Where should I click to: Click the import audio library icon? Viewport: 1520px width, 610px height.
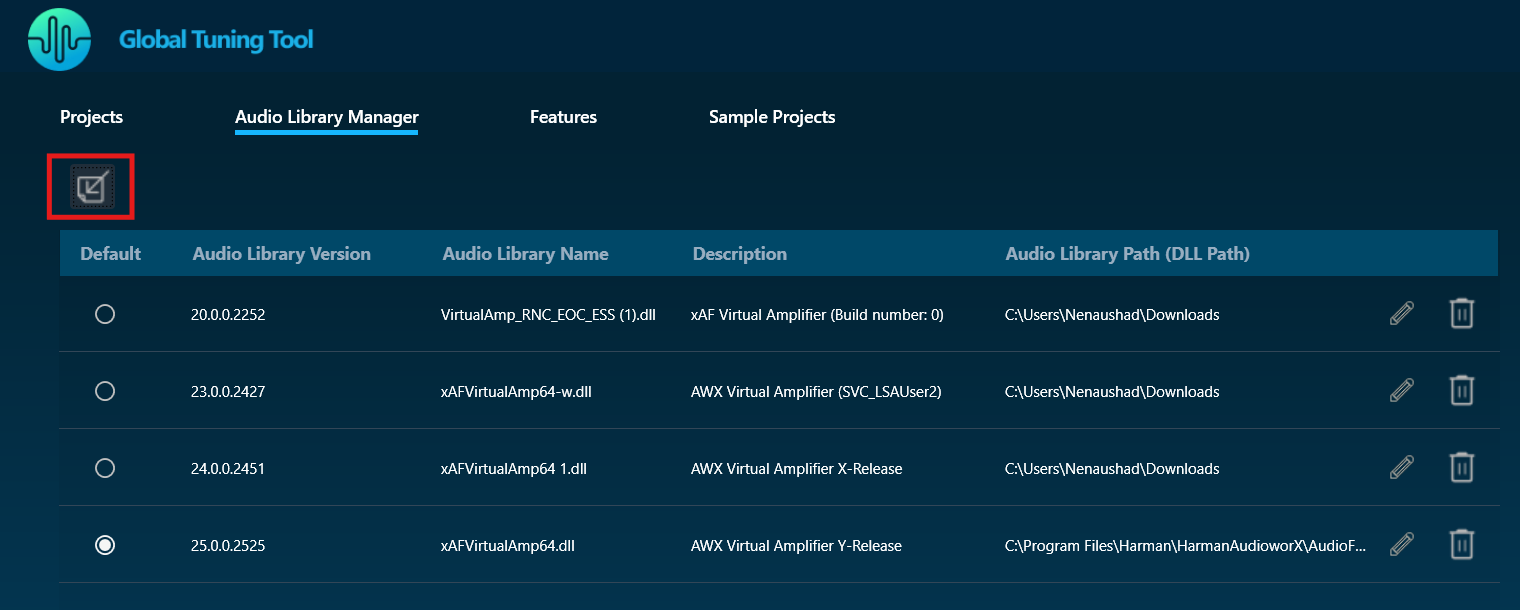[91, 187]
